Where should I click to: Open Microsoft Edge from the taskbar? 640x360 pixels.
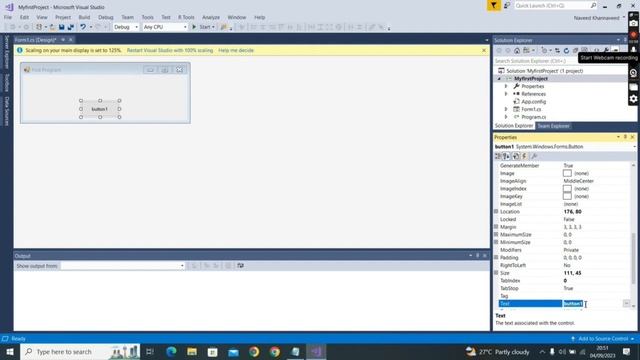tap(171, 351)
